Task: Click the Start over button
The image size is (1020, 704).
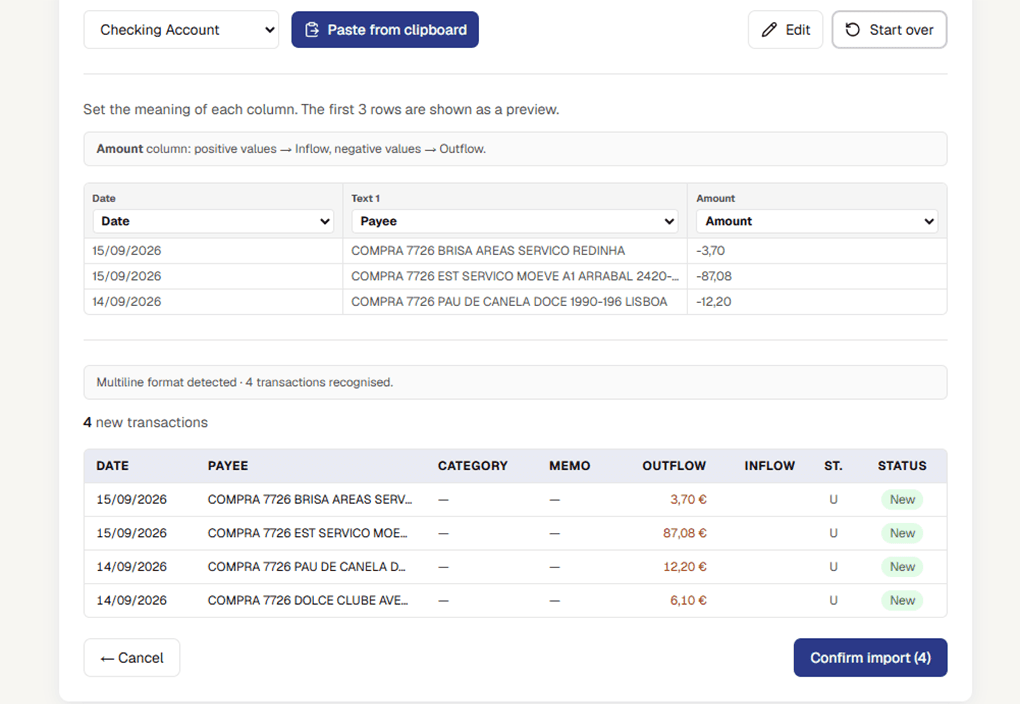Action: point(889,30)
